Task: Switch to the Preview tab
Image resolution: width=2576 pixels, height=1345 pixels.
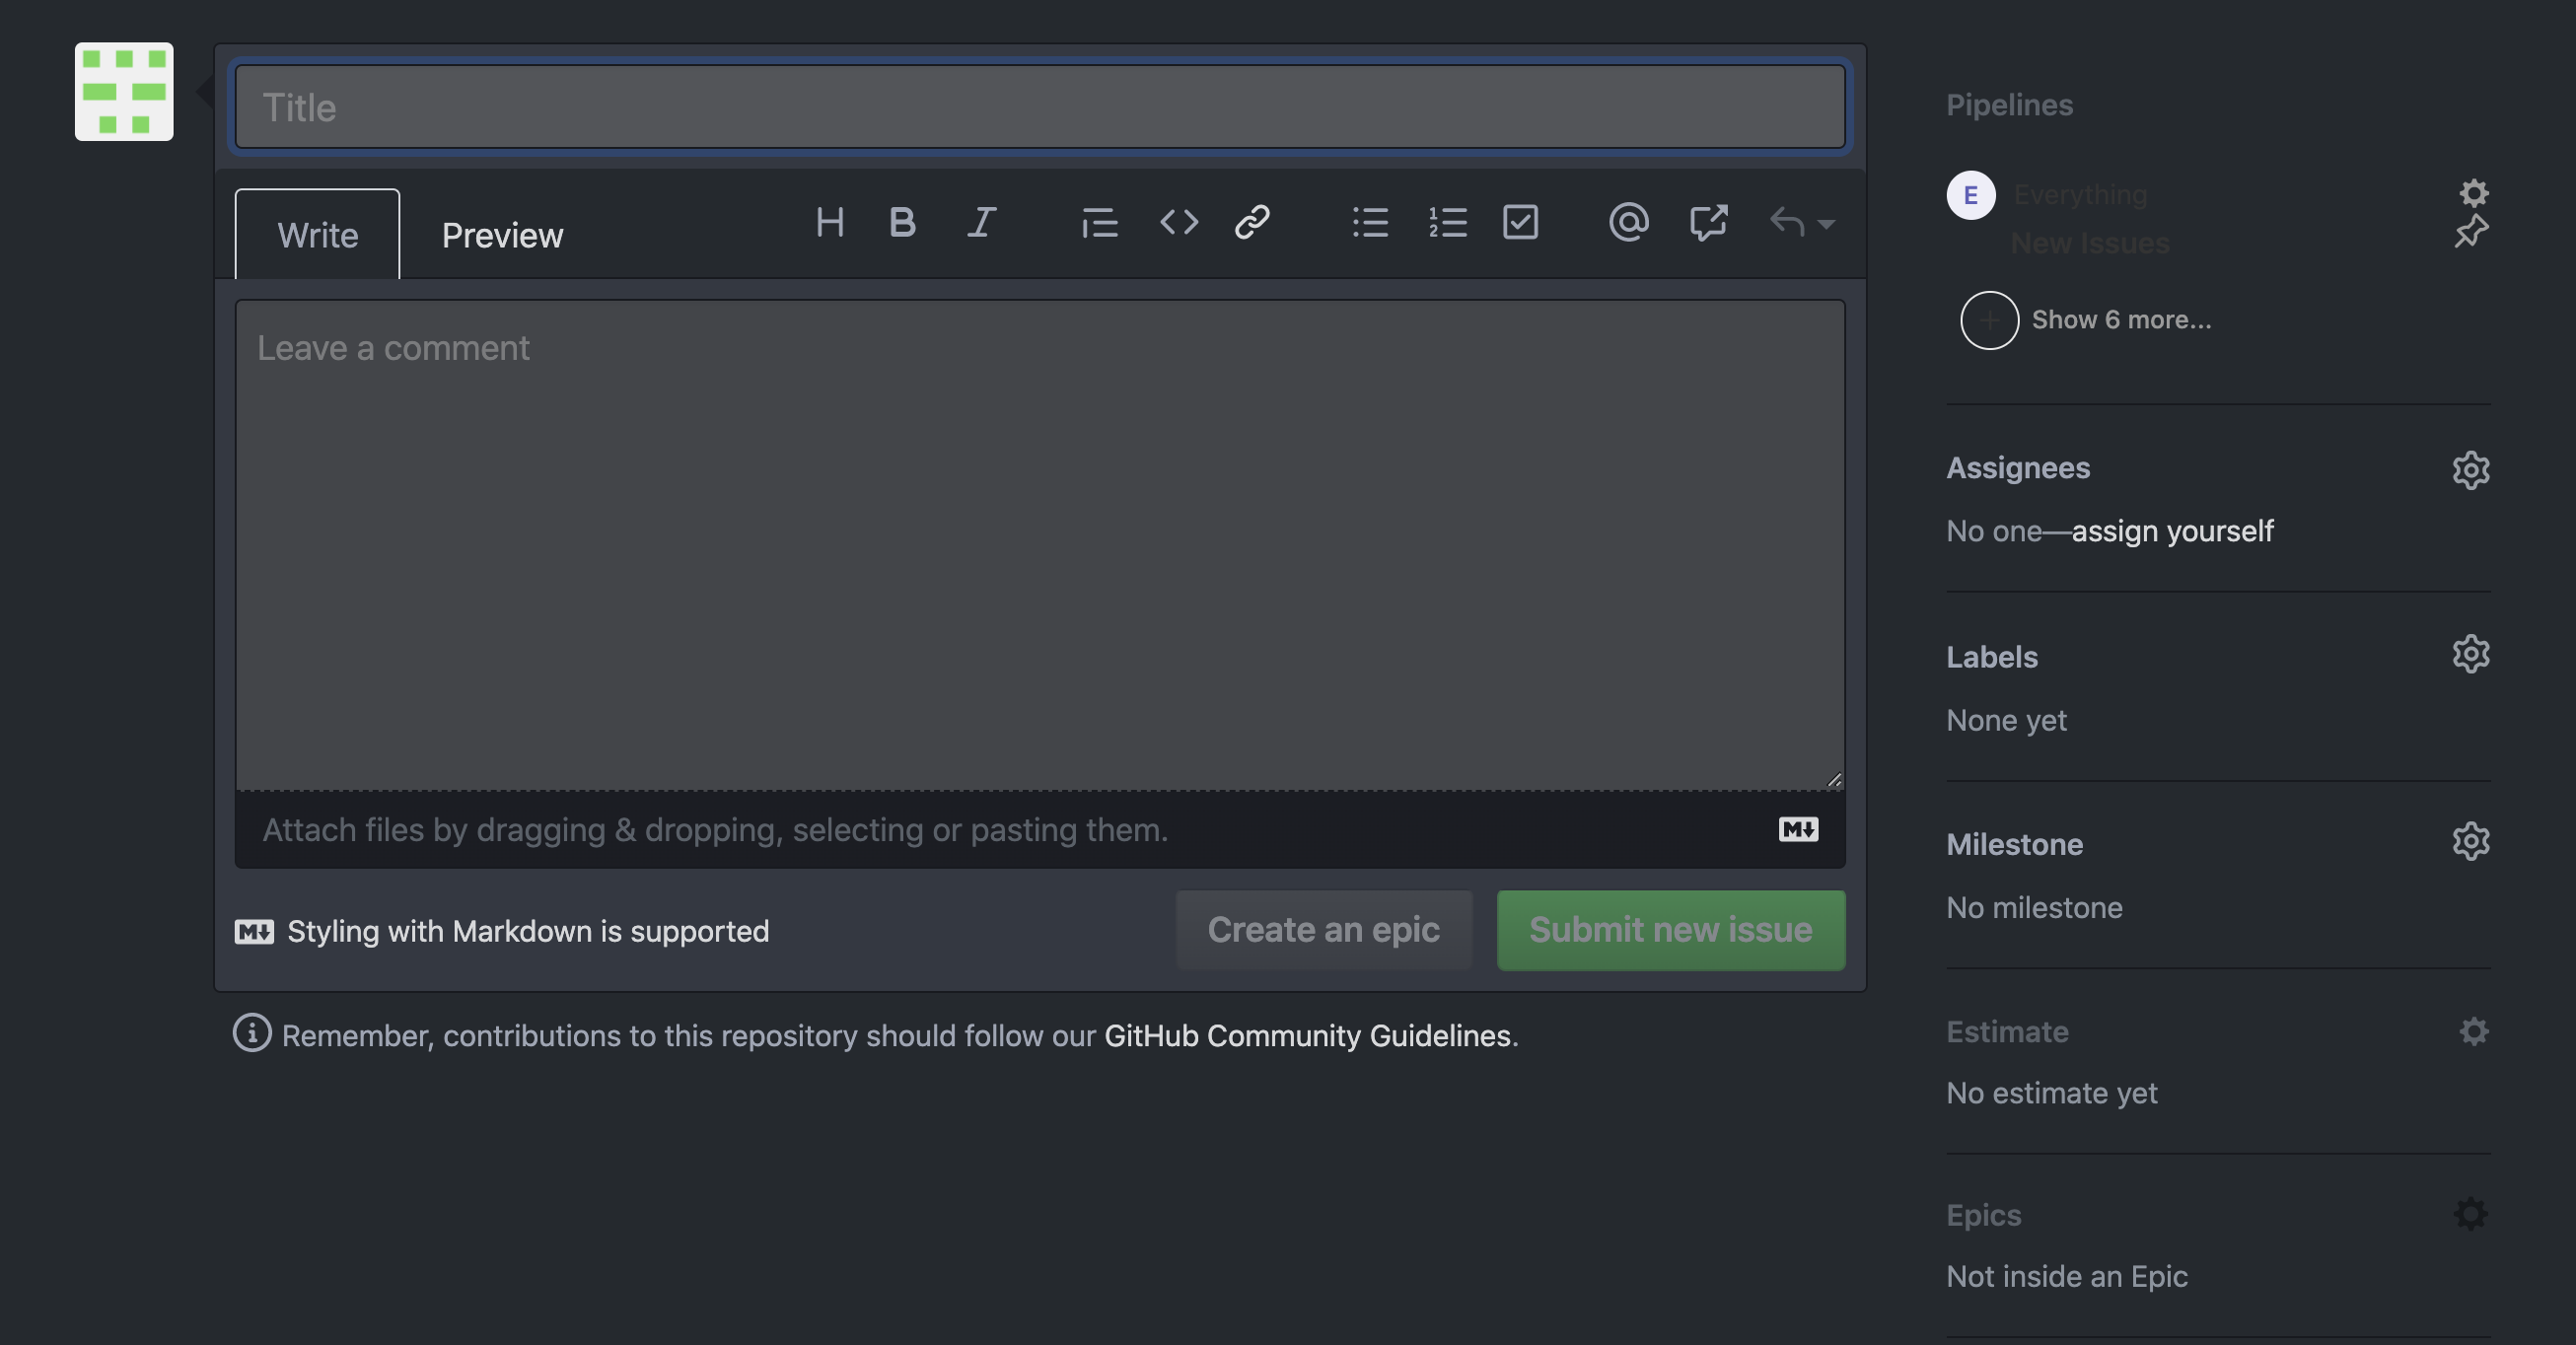Action: [x=502, y=235]
